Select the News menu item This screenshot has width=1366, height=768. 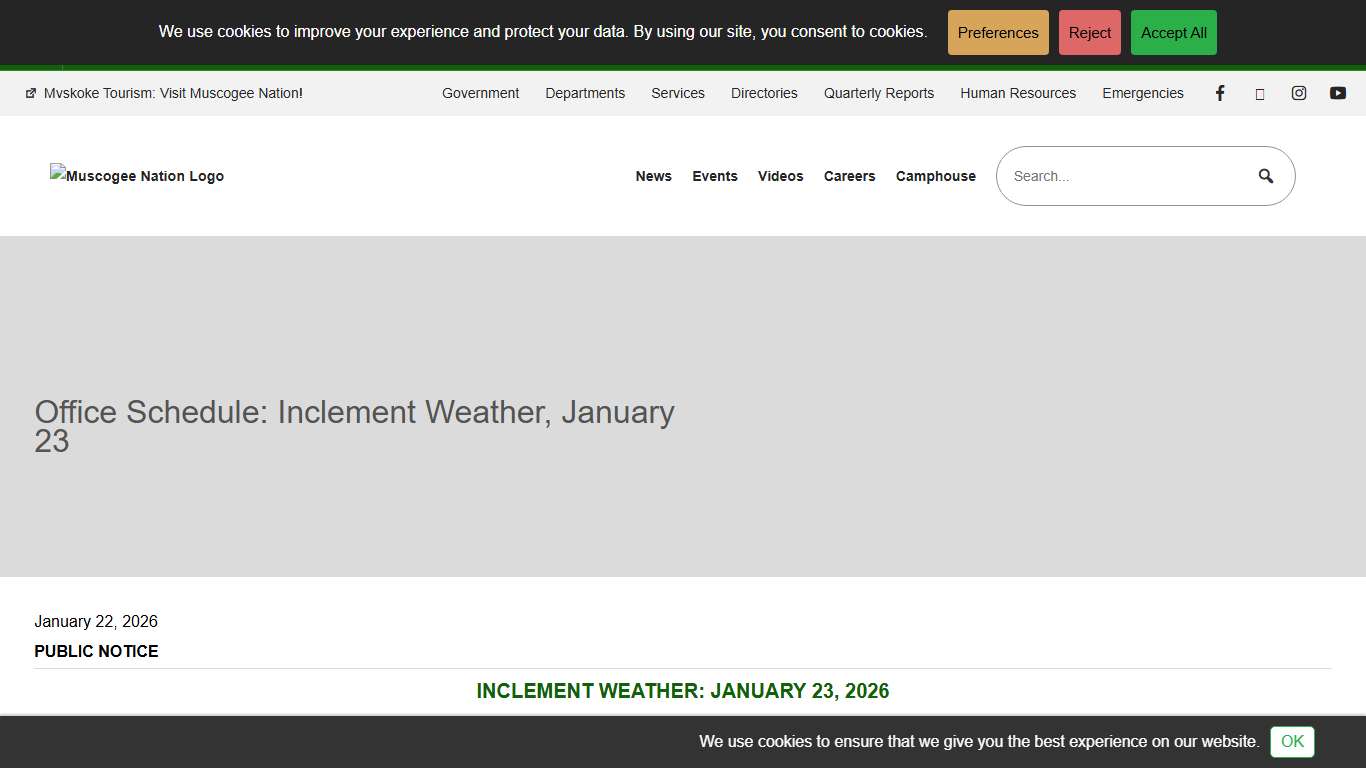tap(654, 176)
